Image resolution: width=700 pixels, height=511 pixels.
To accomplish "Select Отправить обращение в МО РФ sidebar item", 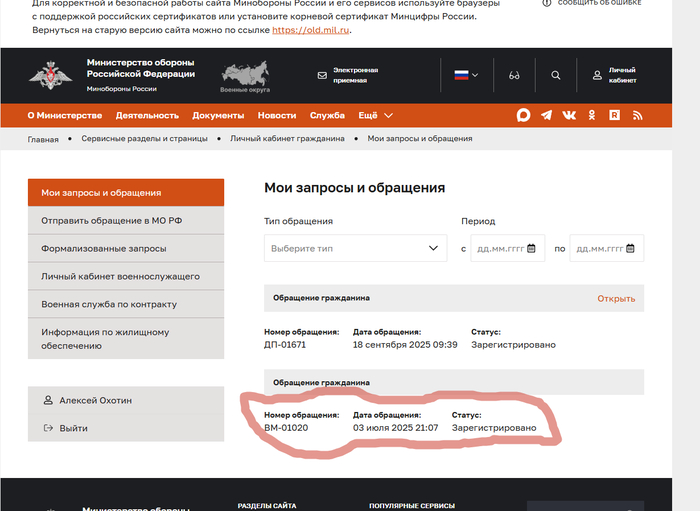I will pos(109,220).
